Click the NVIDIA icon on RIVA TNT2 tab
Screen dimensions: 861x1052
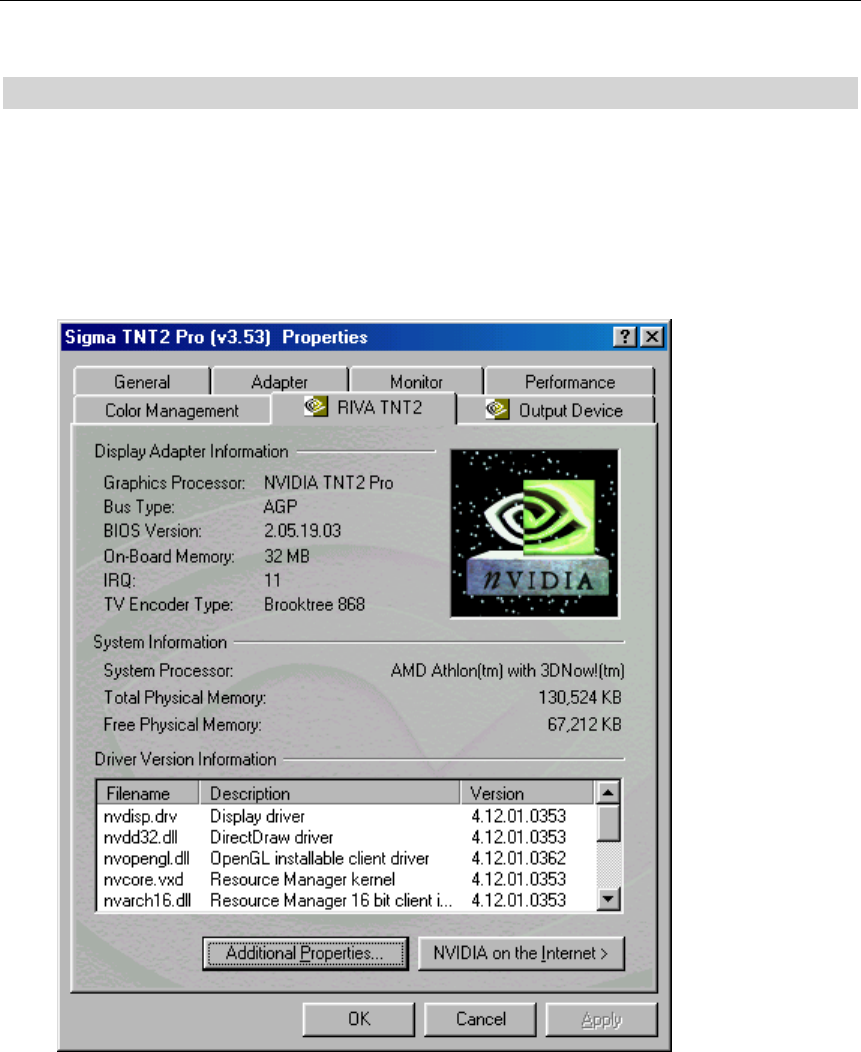(316, 407)
